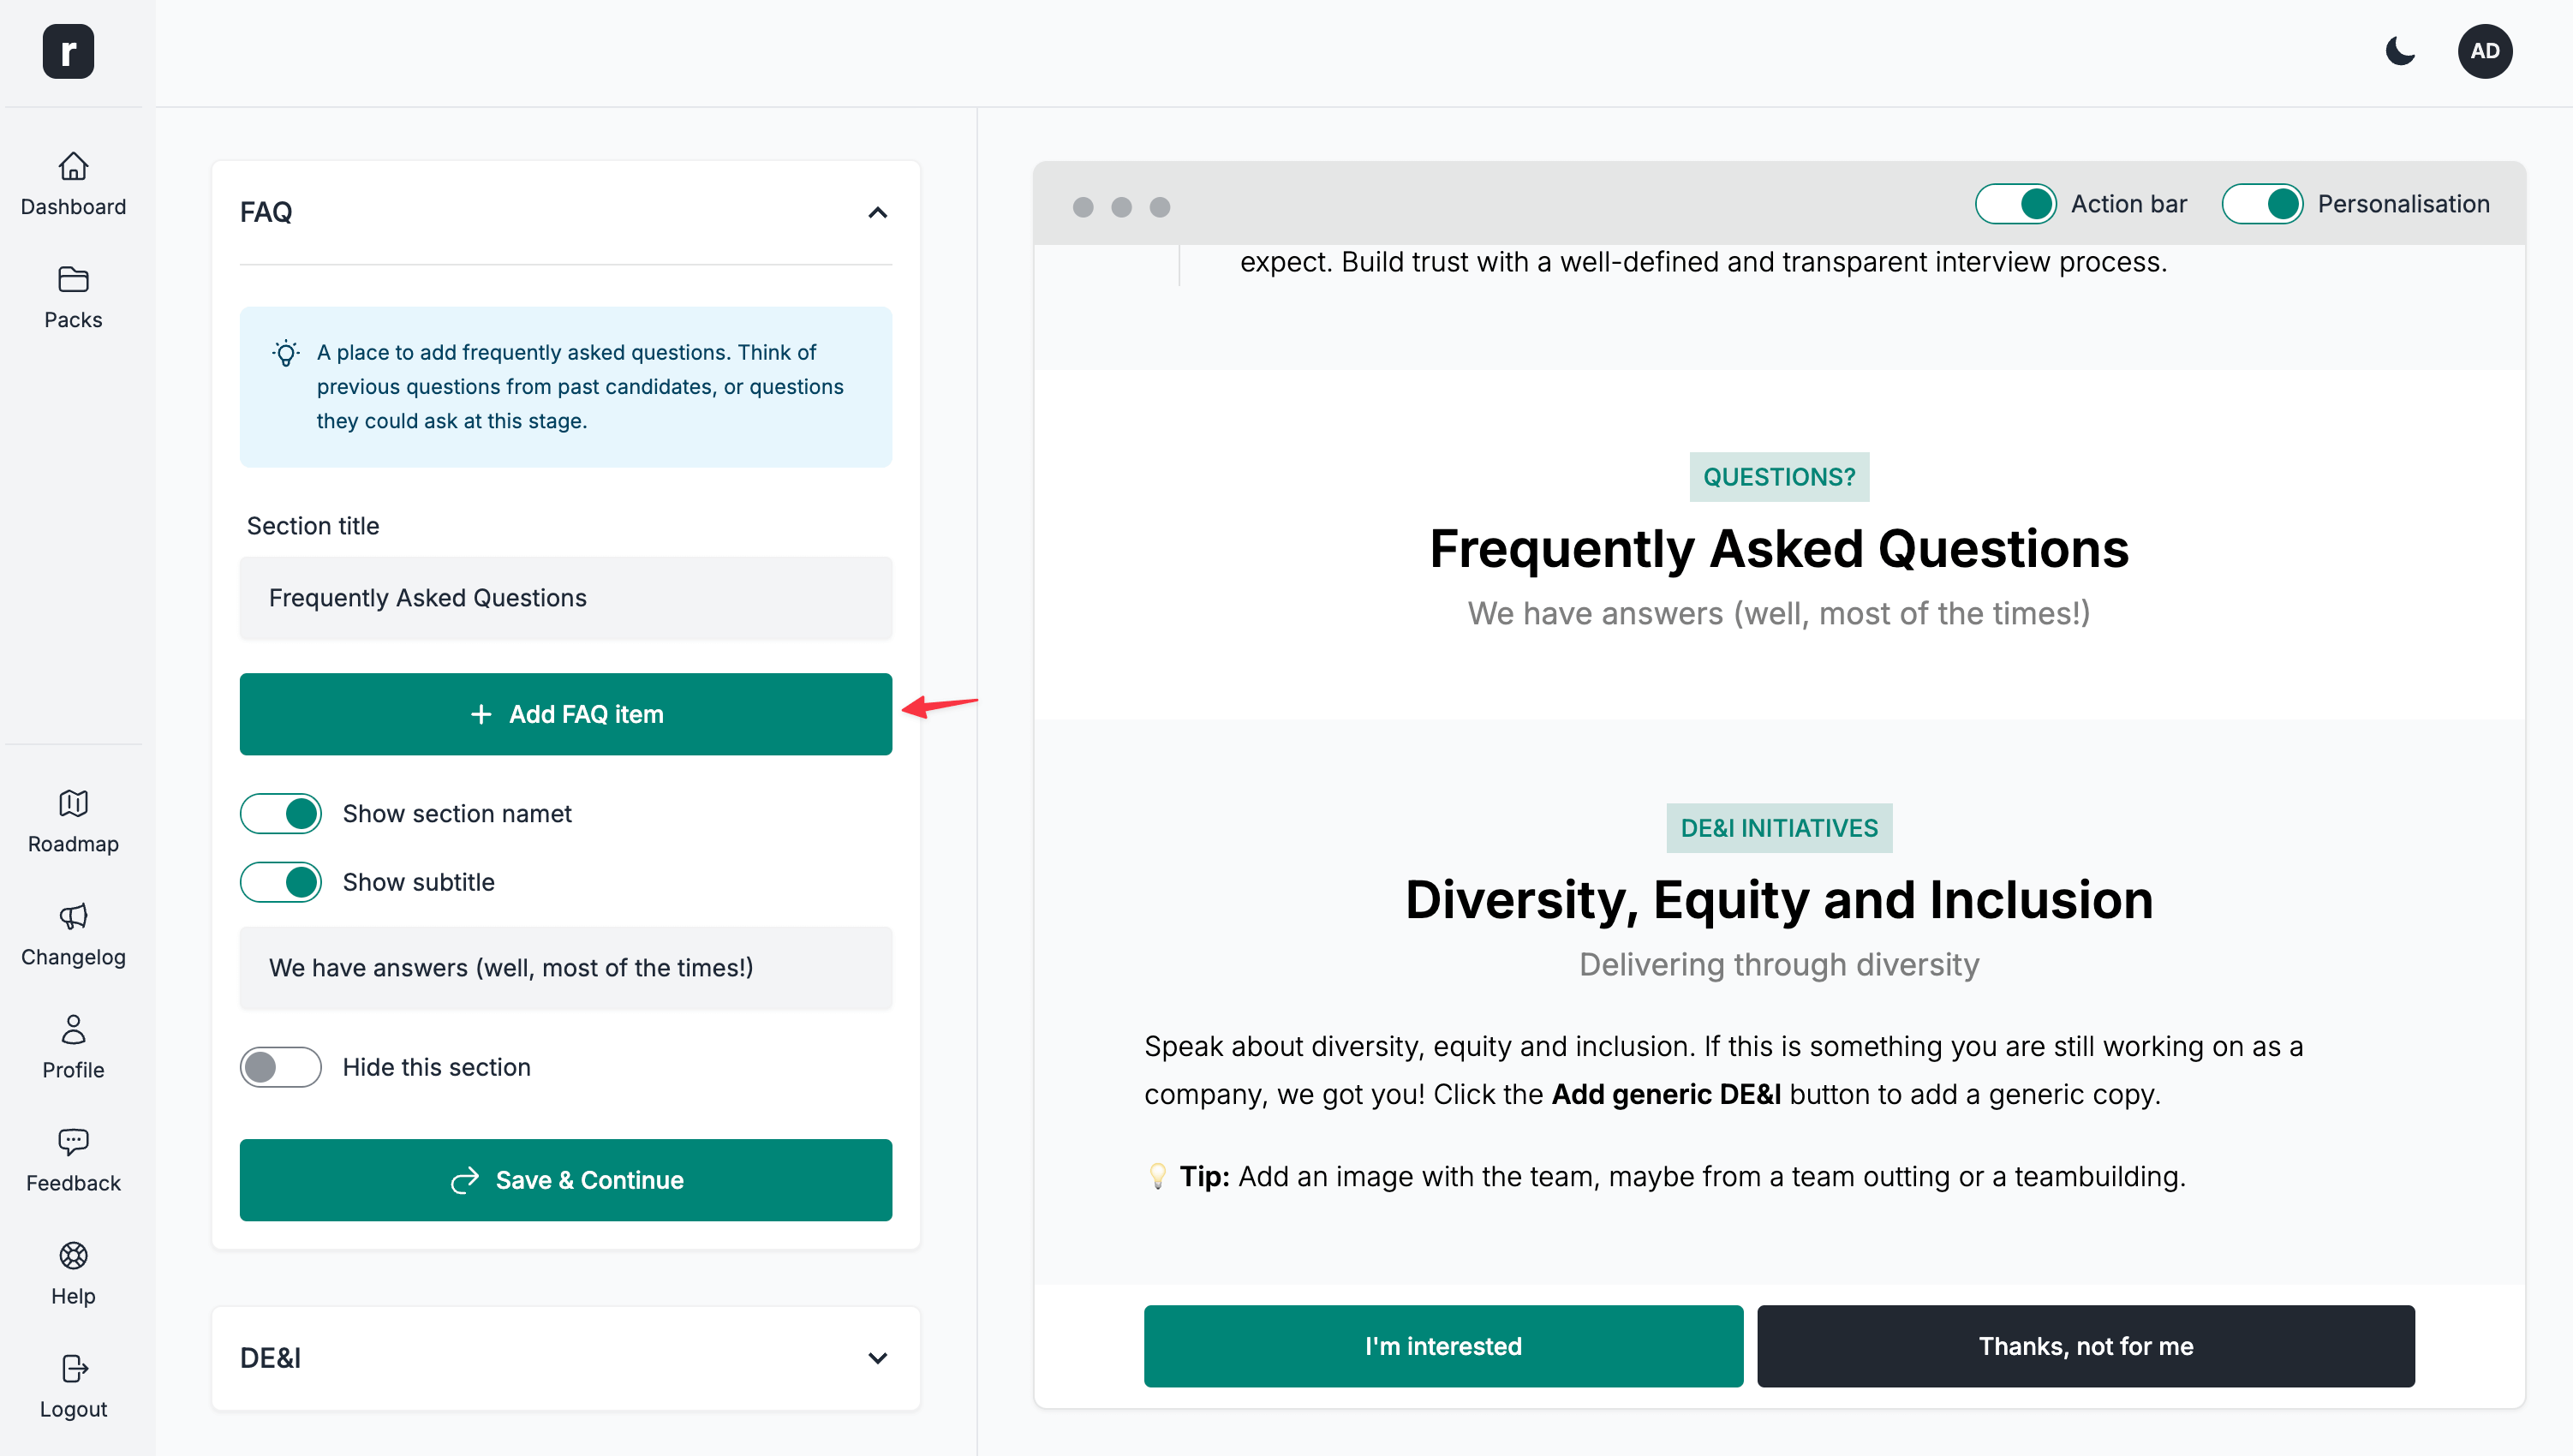
Task: Expand the DE&I section panel
Action: pos(877,1358)
